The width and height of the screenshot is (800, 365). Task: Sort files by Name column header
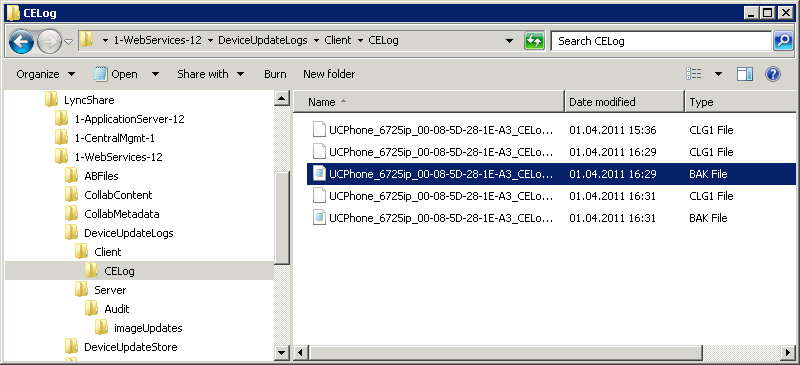(x=429, y=102)
